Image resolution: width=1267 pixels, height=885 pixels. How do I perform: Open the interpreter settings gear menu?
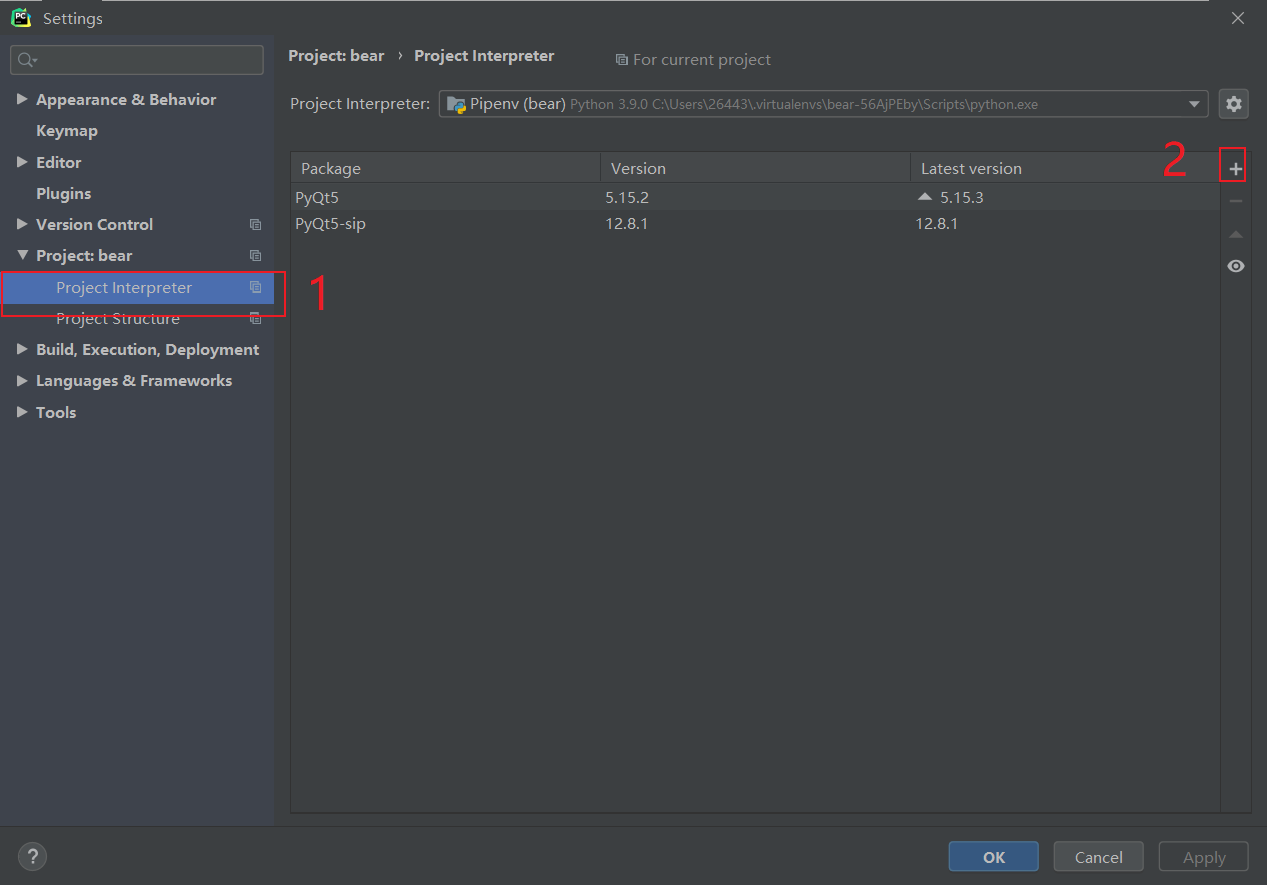point(1233,103)
